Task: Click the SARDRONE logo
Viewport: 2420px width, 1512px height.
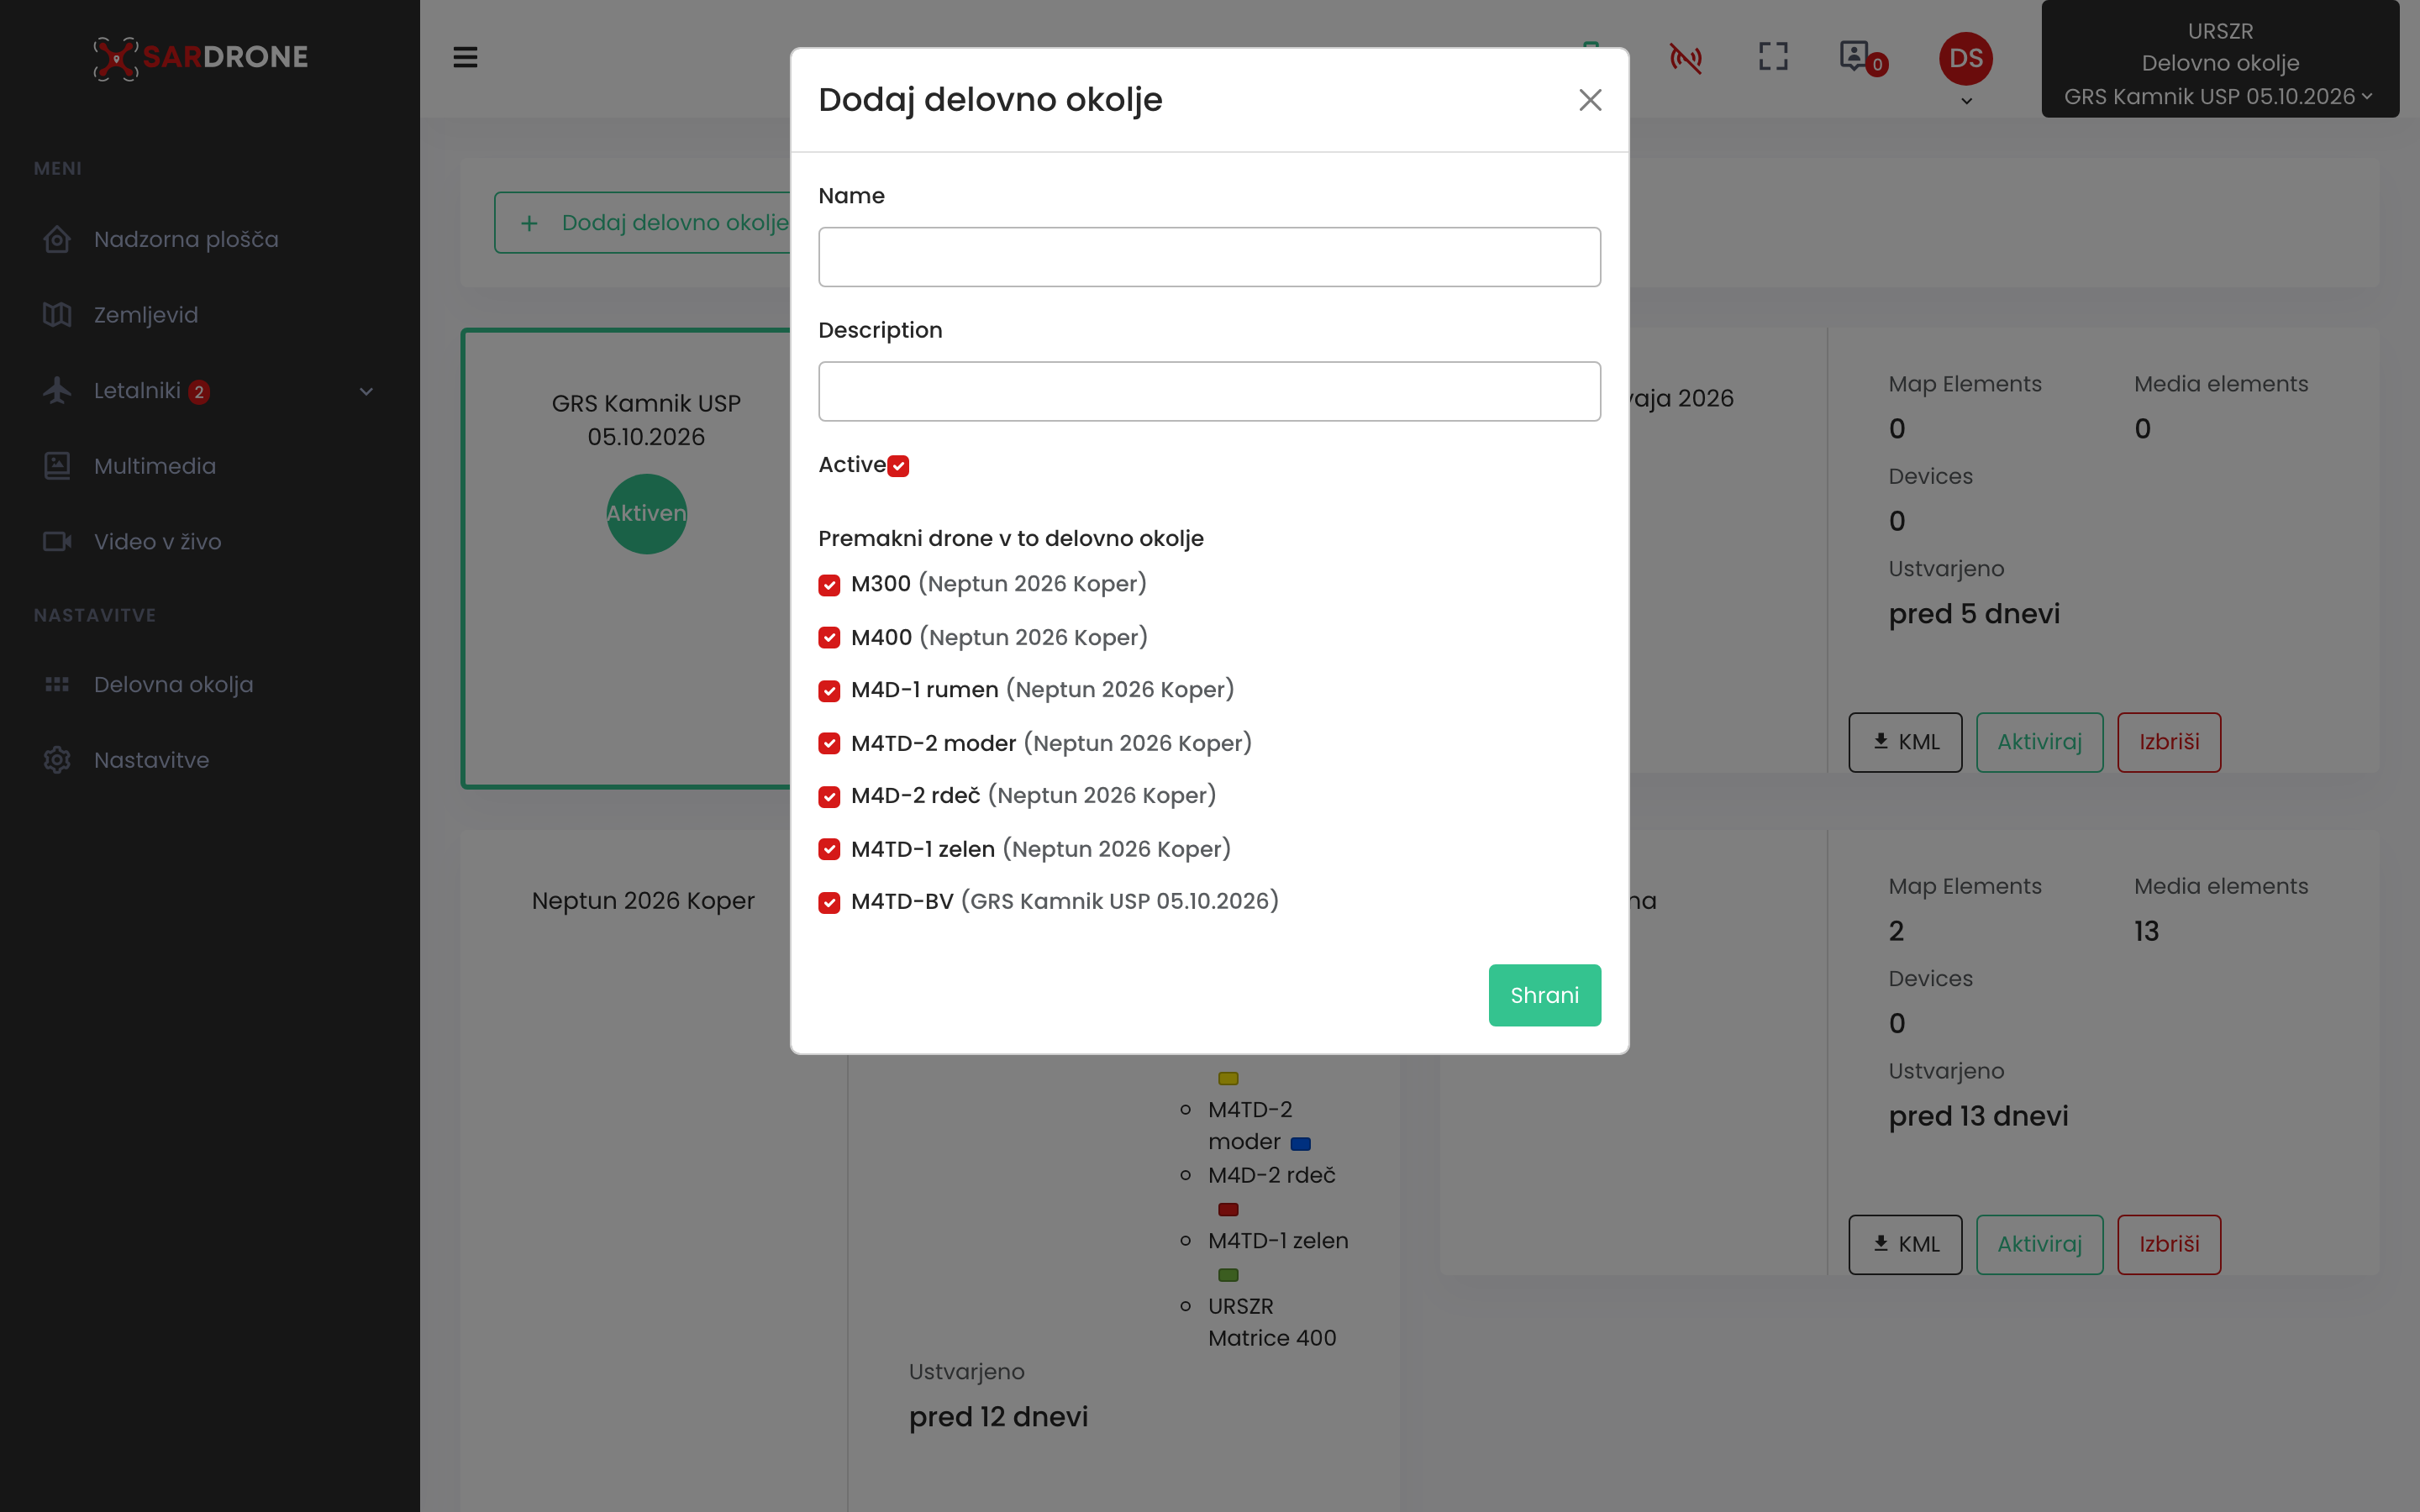Action: [200, 57]
